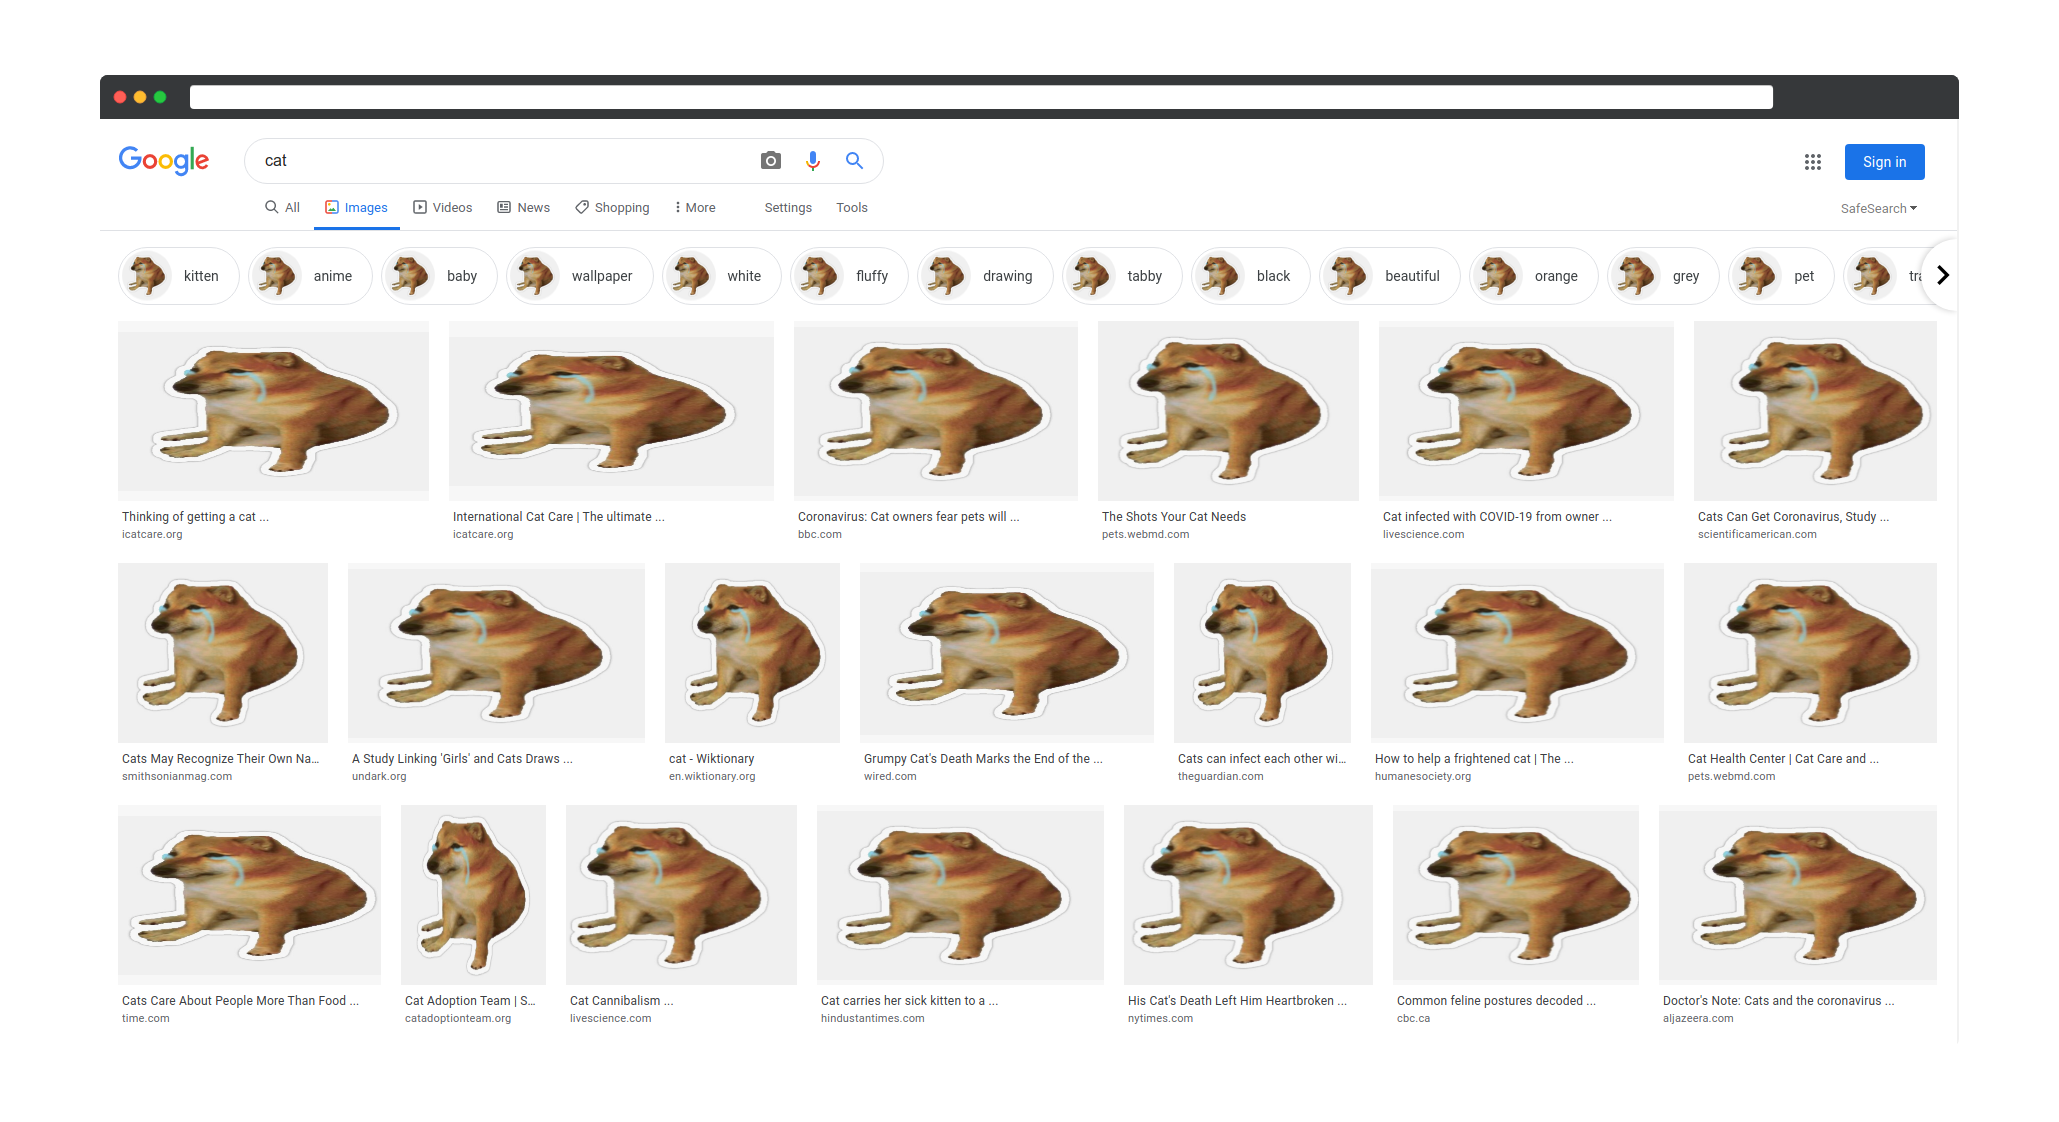Open the SafeSearch dropdown
The image size is (2059, 1122).
click(x=1878, y=208)
